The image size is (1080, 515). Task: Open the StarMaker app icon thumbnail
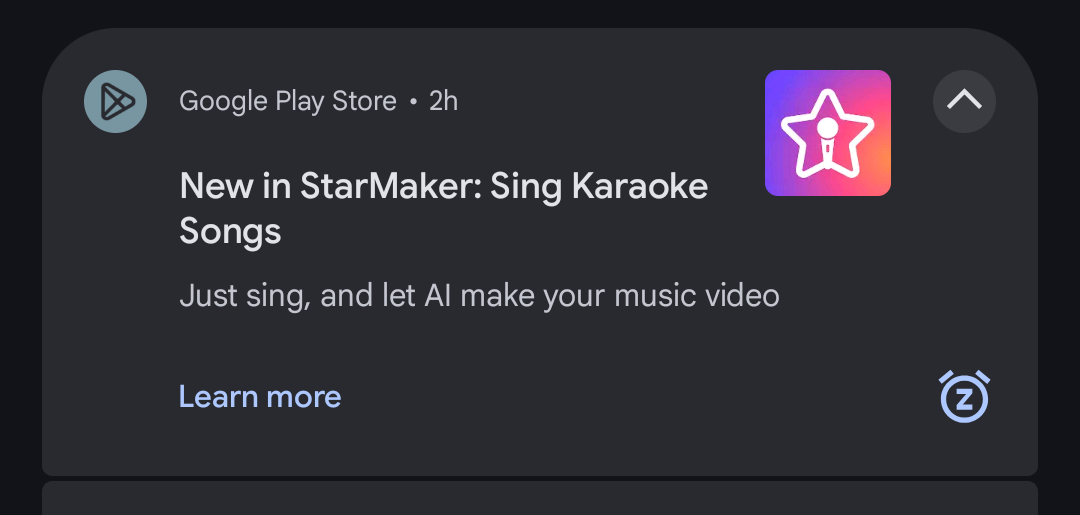click(x=828, y=133)
